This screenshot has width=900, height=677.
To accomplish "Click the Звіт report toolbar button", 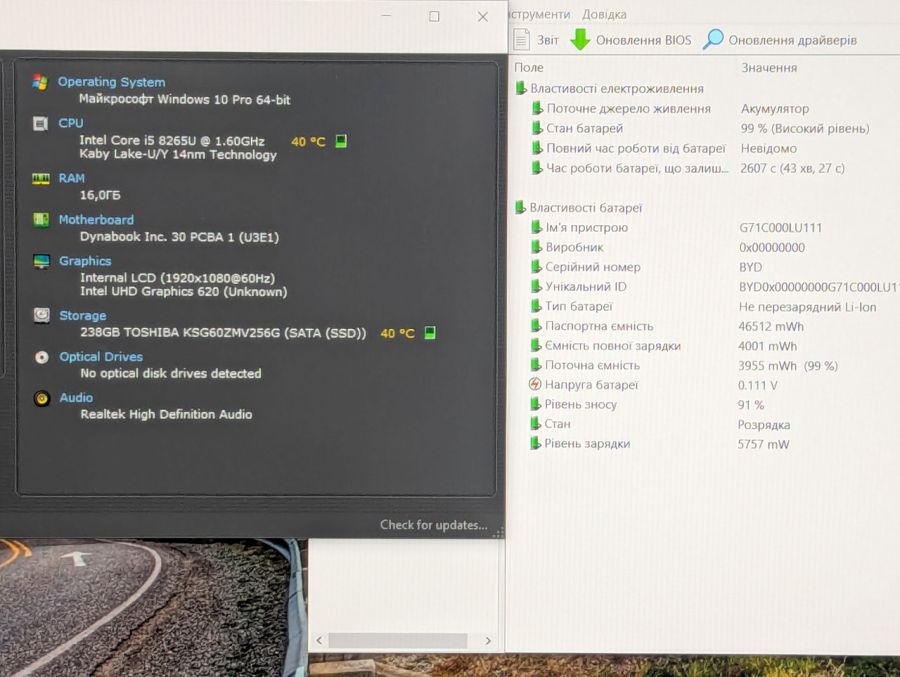I will (536, 40).
